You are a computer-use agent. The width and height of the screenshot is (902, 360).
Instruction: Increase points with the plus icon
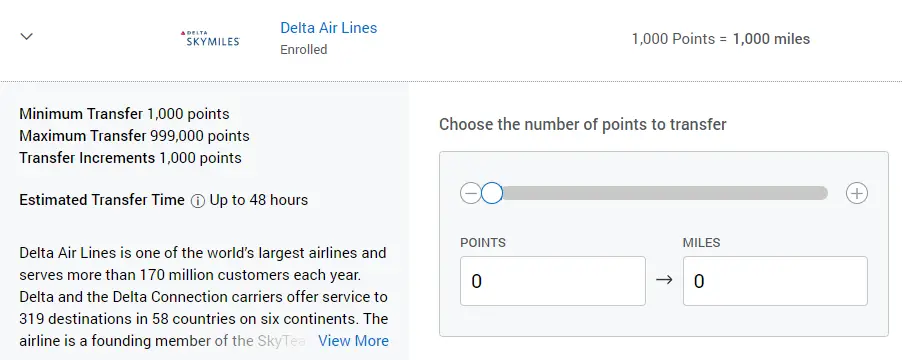pos(857,194)
